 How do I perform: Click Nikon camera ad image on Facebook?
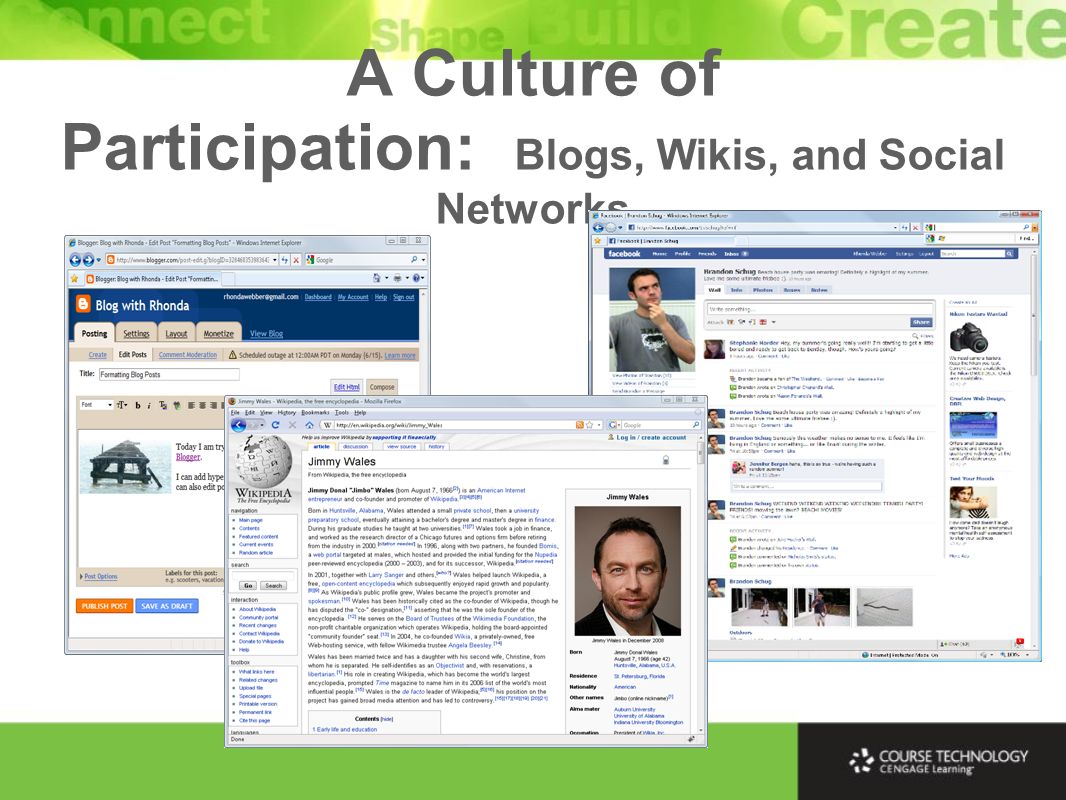pyautogui.click(x=969, y=338)
